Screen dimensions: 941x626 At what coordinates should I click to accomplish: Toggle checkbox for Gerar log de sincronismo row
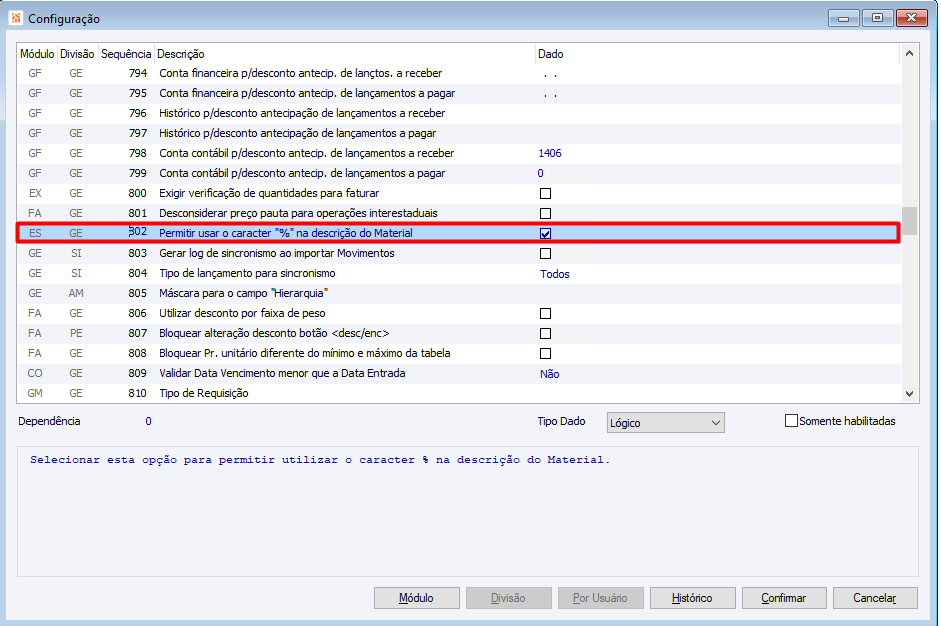(545, 253)
